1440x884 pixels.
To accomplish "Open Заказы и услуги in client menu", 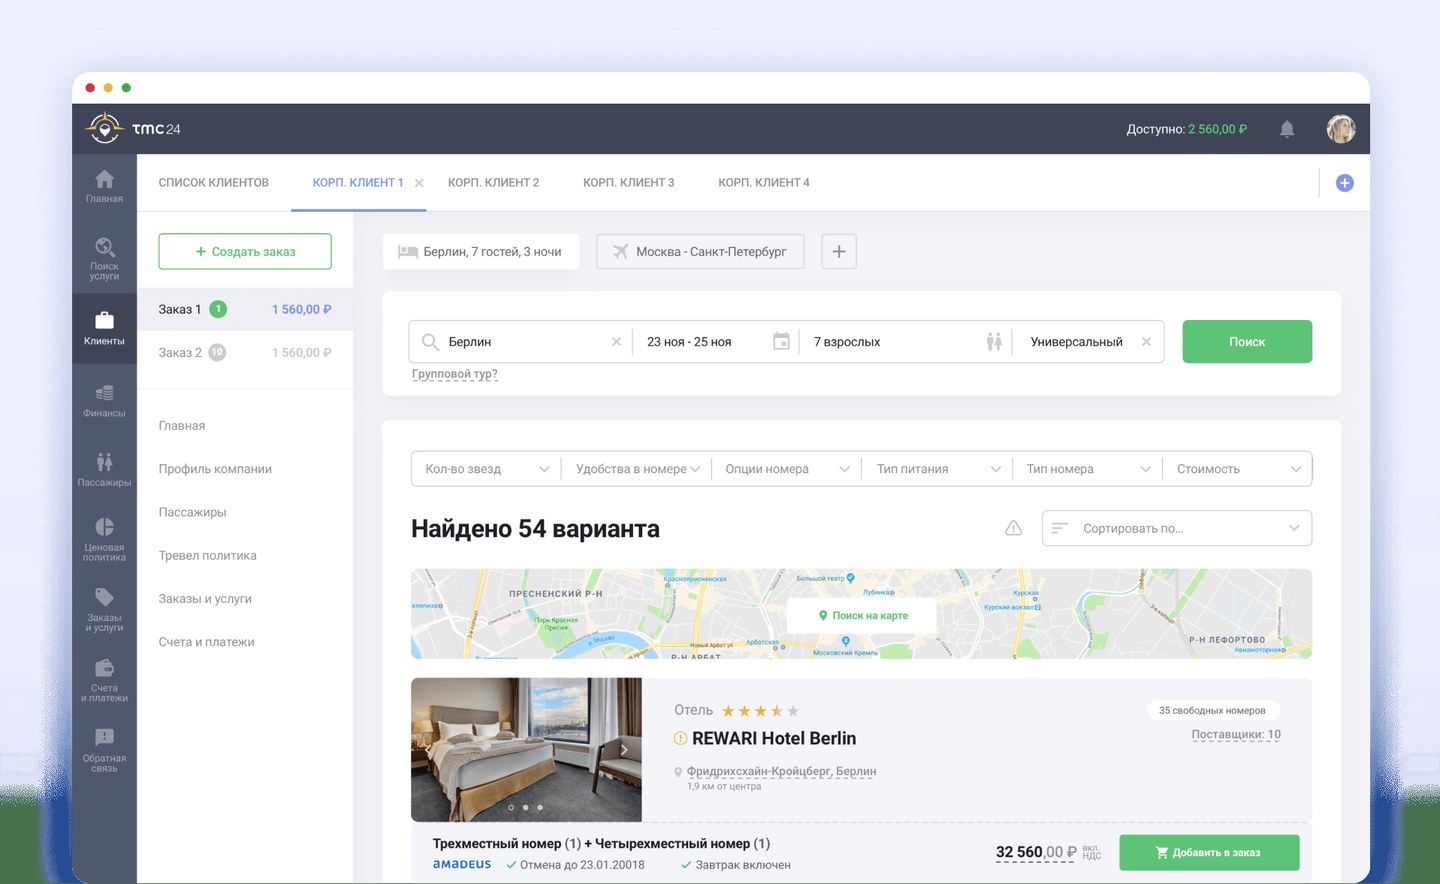I will [x=205, y=599].
